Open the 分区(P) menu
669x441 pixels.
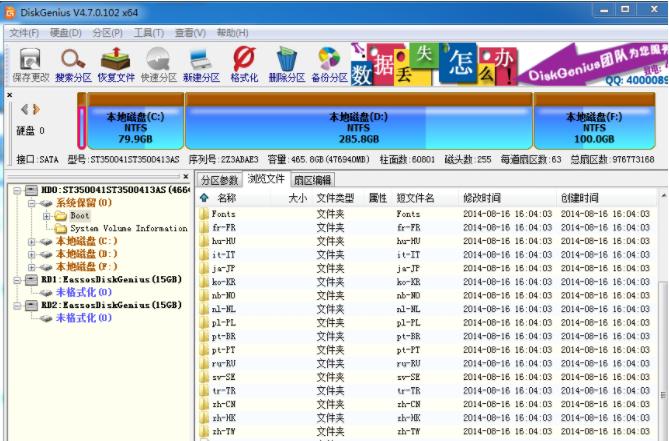coord(107,33)
